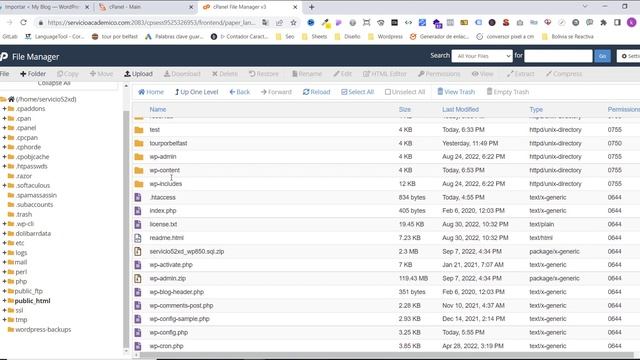Select the public_ftp tree folder
The height and width of the screenshot is (360, 640).
coord(29,291)
